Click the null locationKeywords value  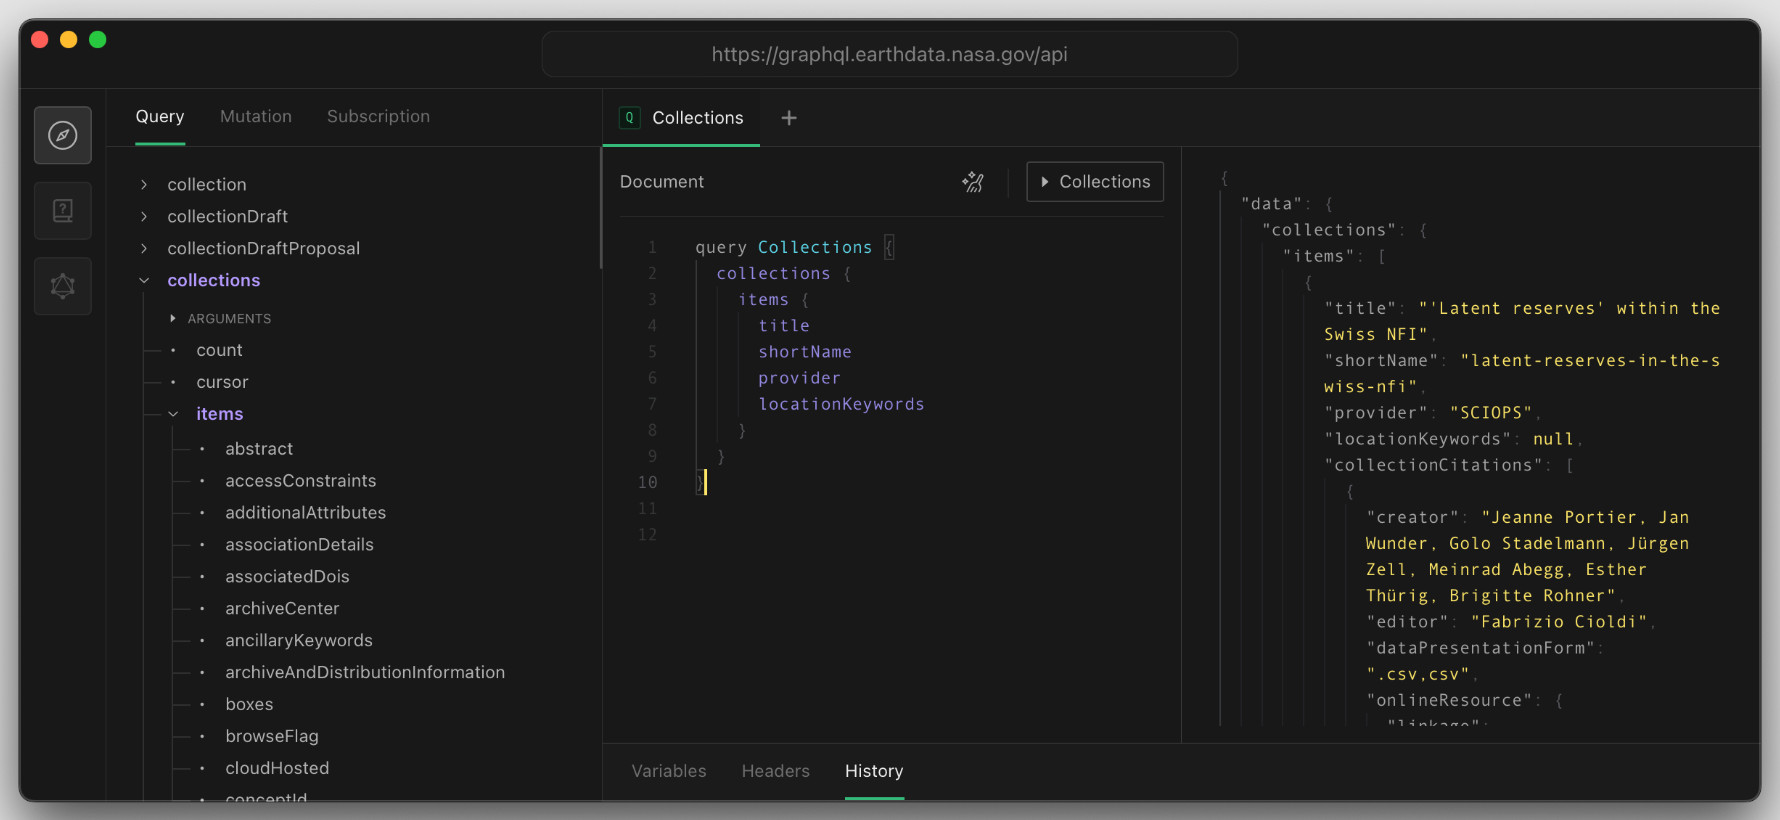coord(1553,439)
